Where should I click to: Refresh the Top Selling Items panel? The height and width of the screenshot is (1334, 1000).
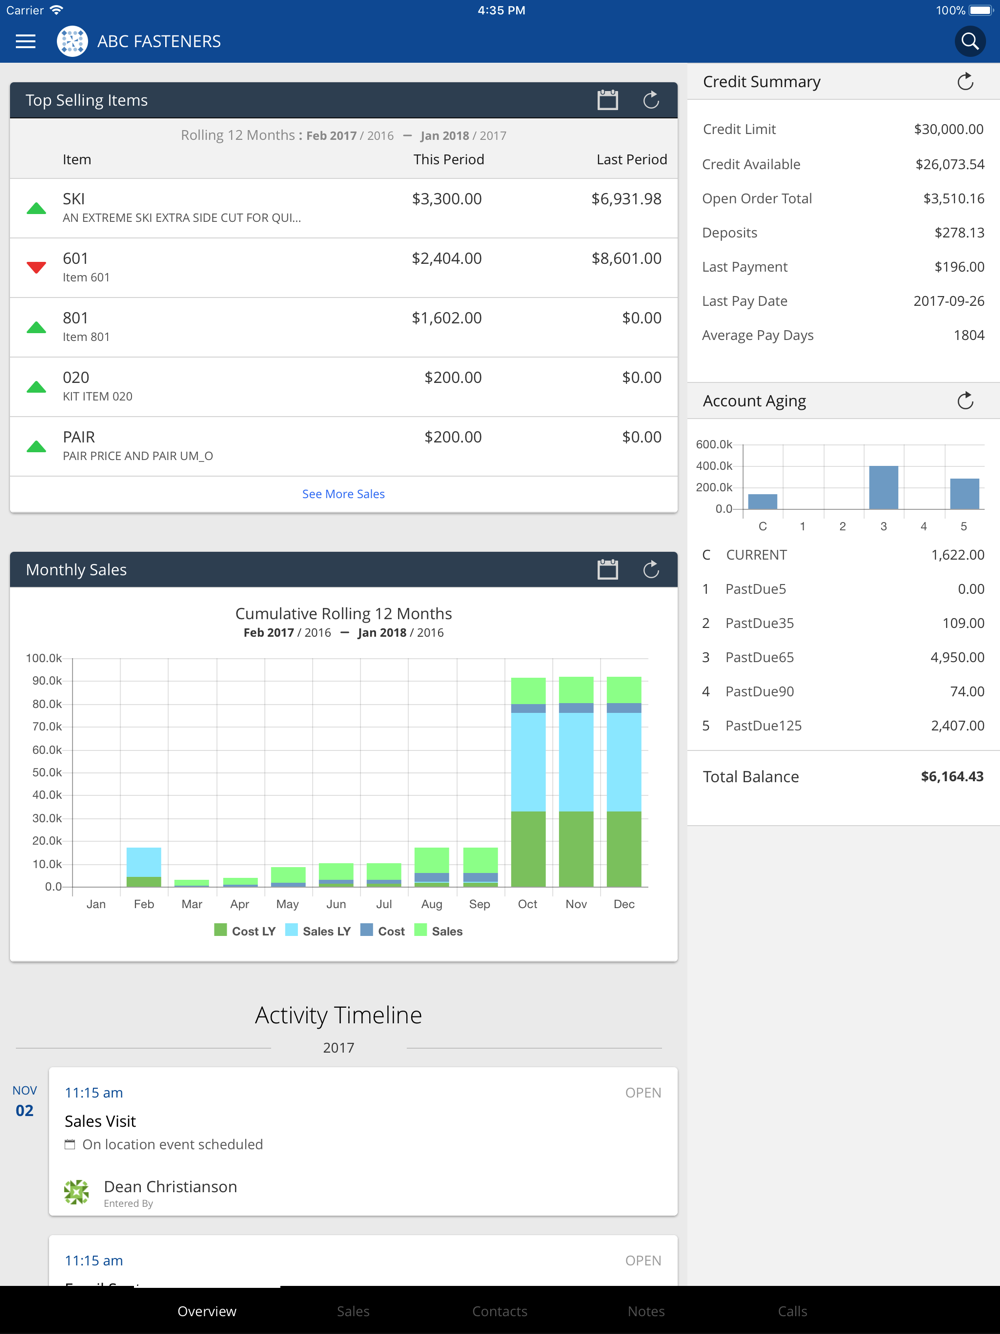(651, 100)
